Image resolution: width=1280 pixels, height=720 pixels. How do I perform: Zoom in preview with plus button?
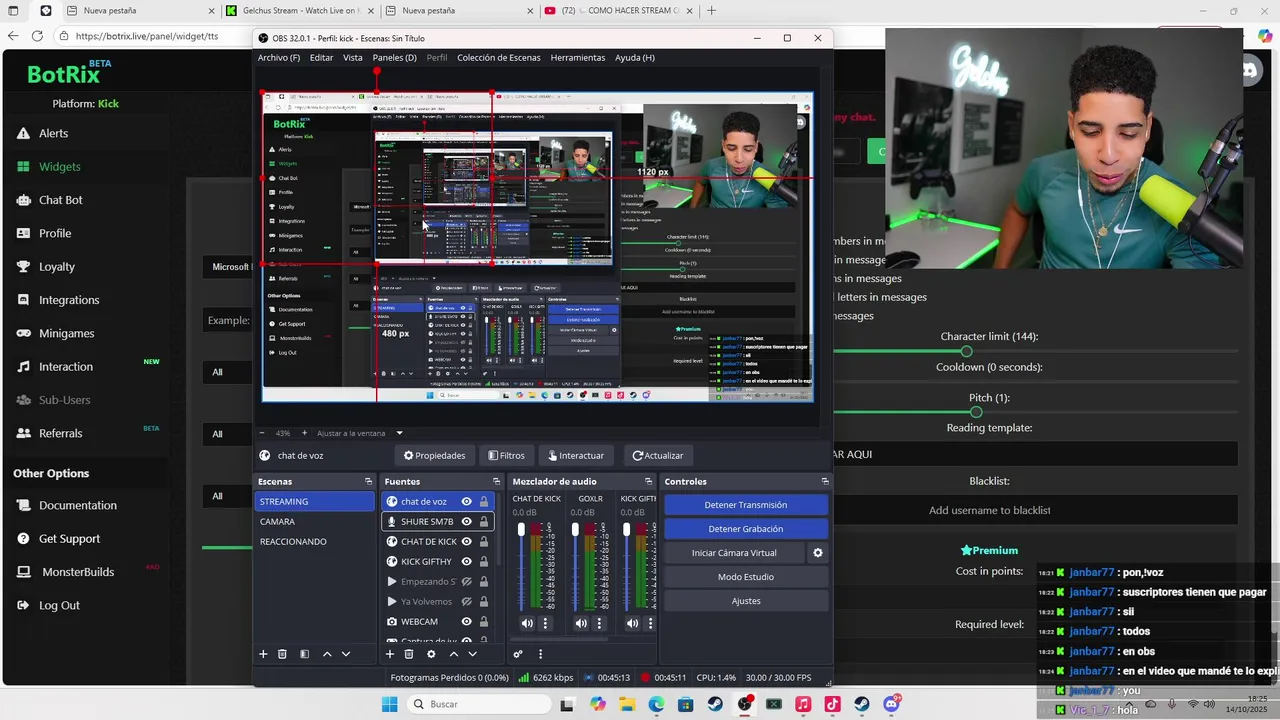(305, 433)
